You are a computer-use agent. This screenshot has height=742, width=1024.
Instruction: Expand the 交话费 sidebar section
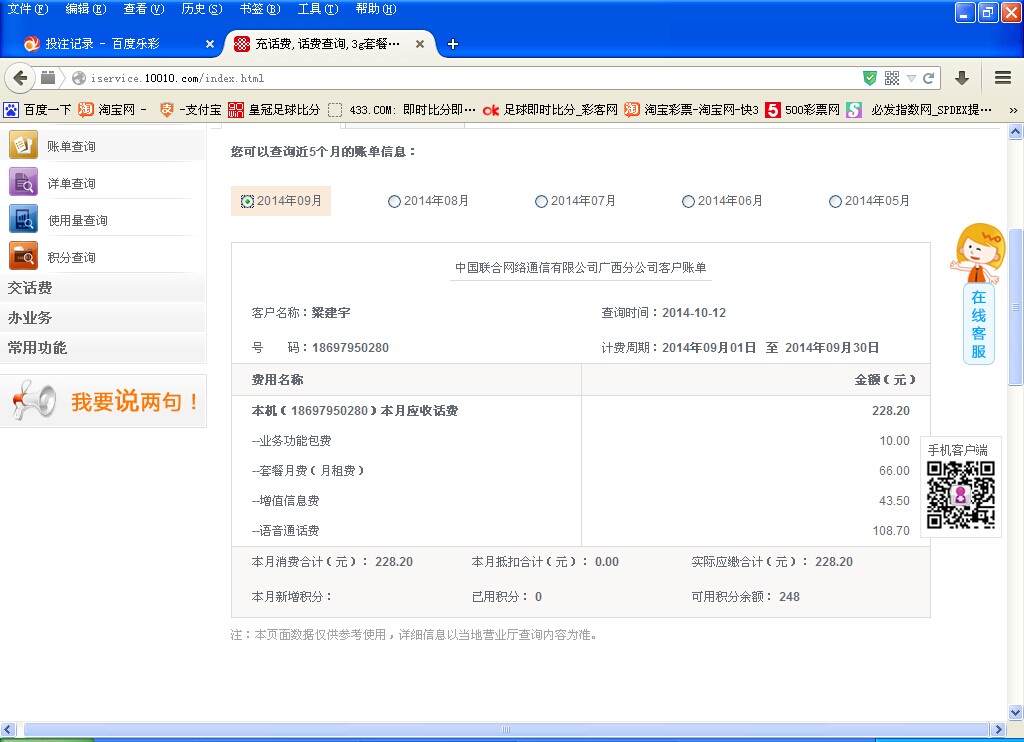point(30,288)
